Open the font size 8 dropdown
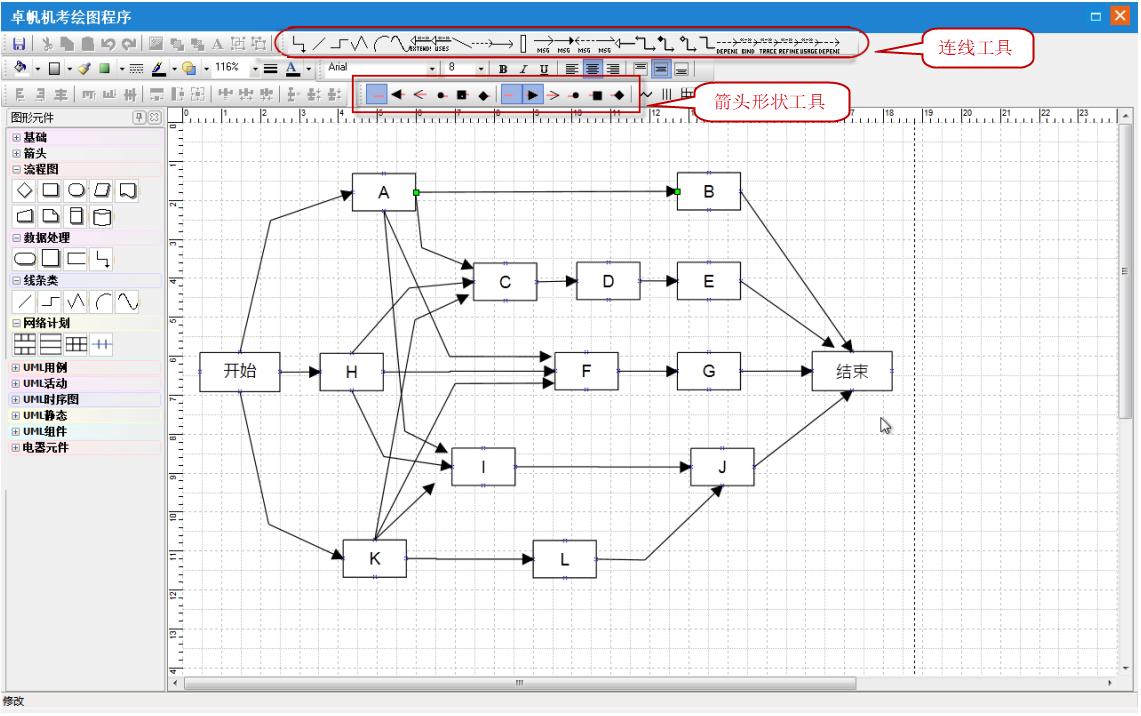This screenshot has height=716, width=1141. 481,68
